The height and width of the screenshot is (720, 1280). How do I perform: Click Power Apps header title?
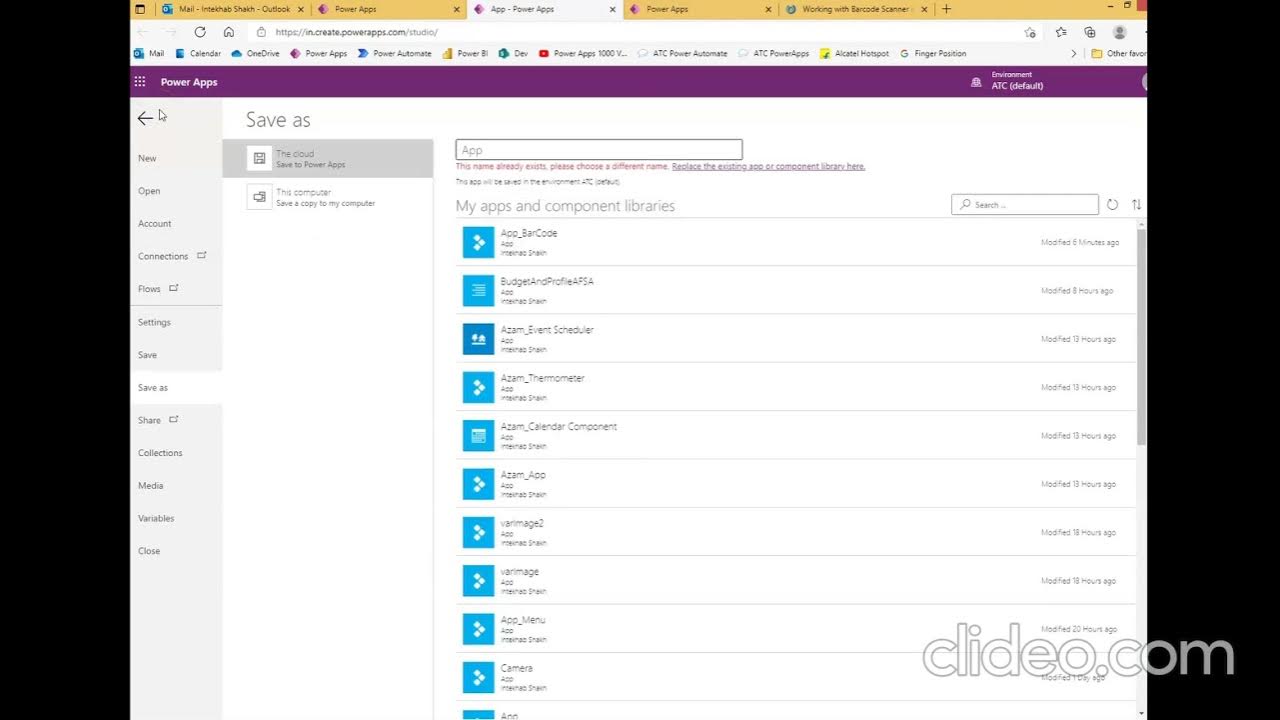click(189, 82)
